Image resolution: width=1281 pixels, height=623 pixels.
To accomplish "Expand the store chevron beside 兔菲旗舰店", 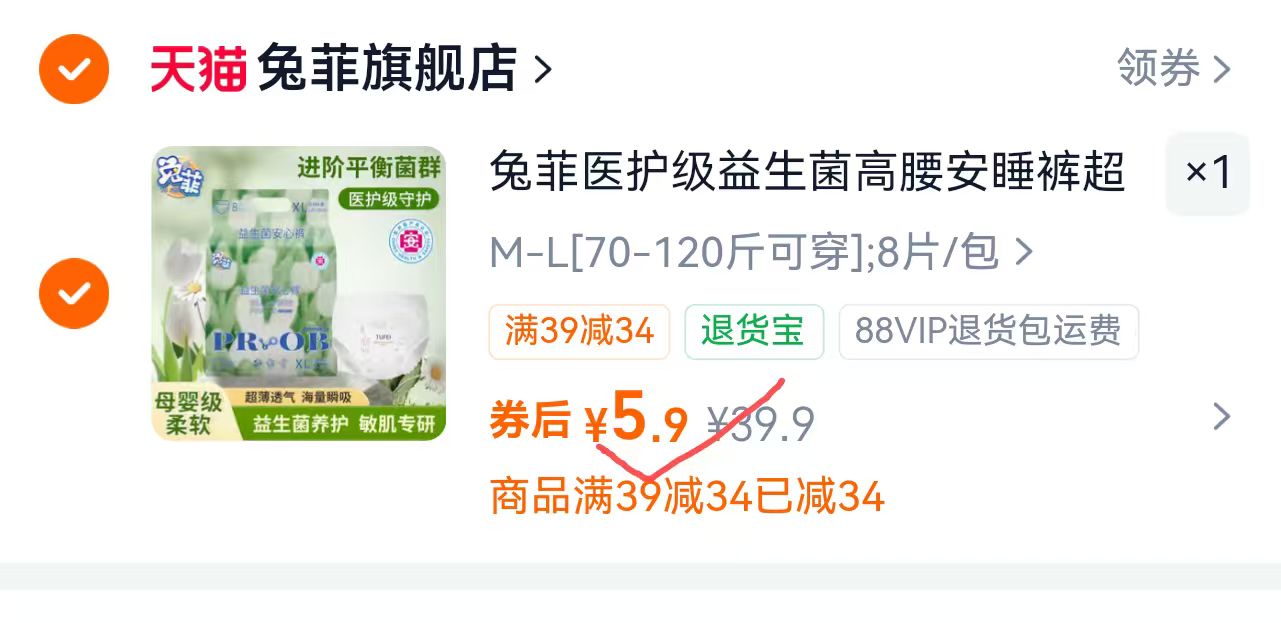I will (x=542, y=70).
